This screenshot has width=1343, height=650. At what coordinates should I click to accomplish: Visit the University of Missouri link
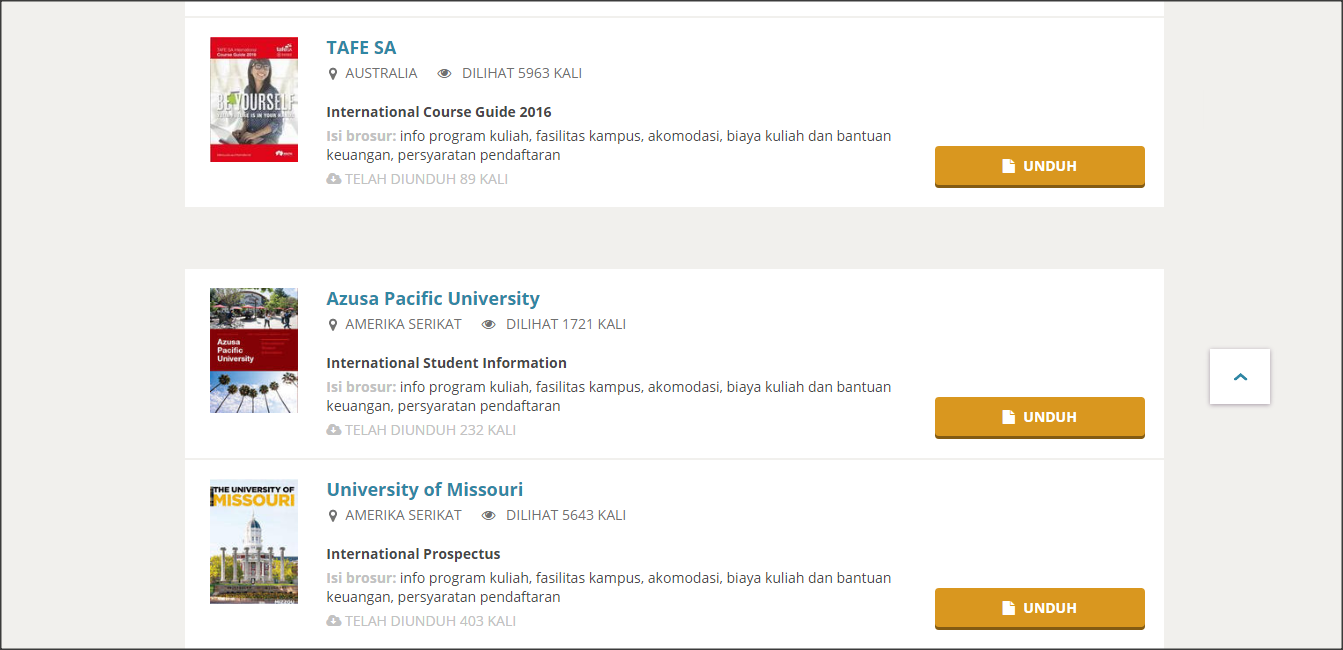[x=424, y=490]
